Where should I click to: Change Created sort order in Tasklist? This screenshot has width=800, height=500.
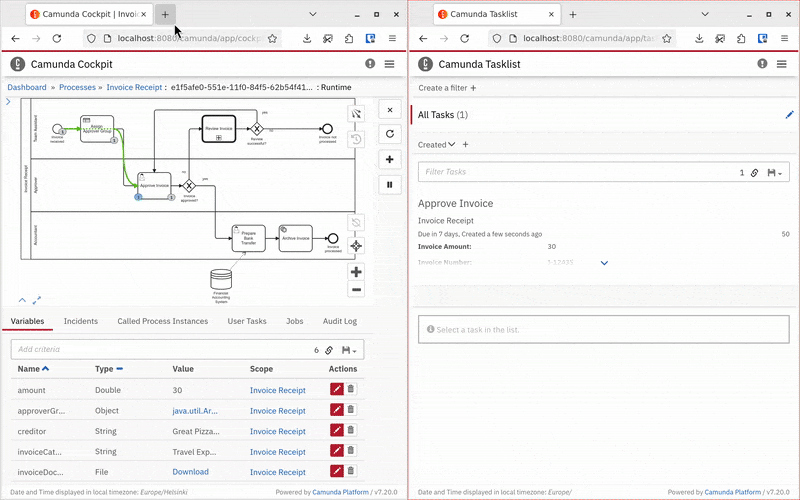coord(436,145)
